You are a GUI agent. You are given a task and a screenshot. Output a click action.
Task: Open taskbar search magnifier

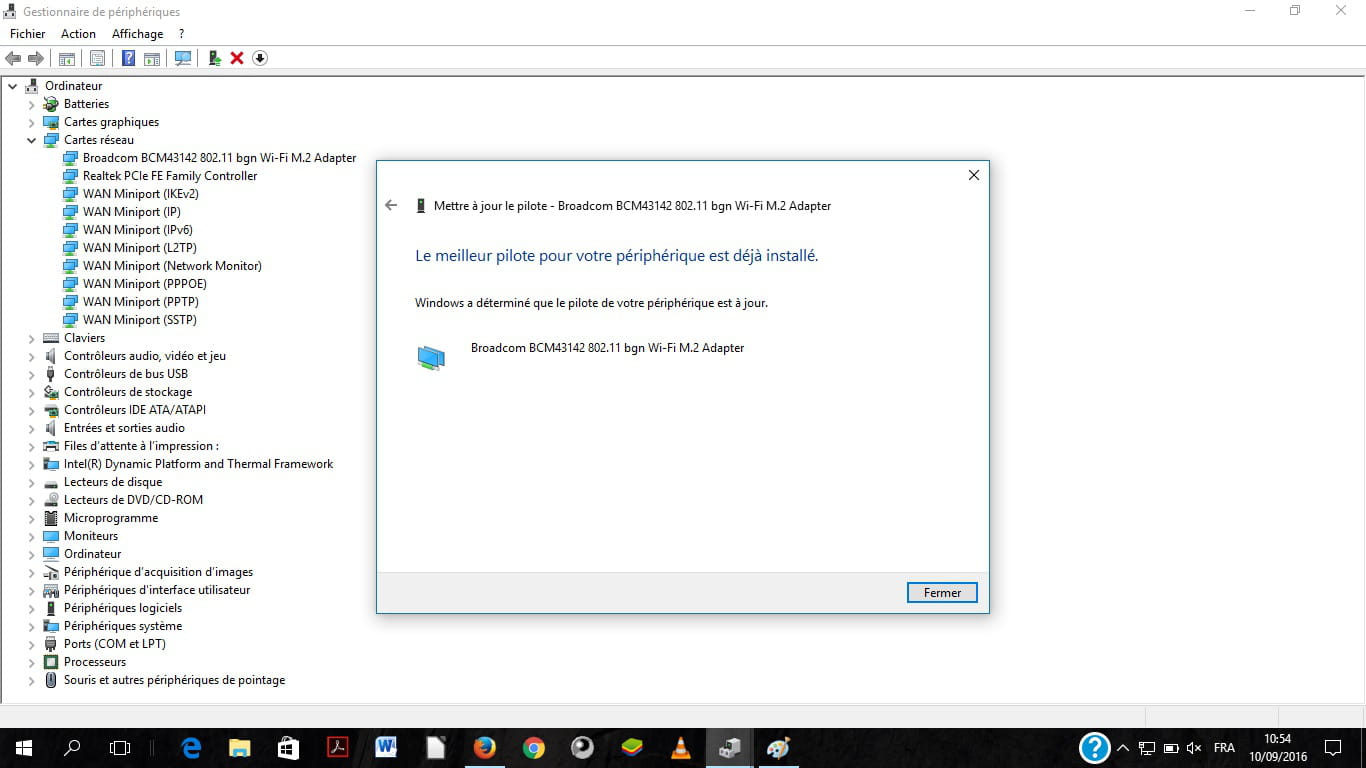72,747
